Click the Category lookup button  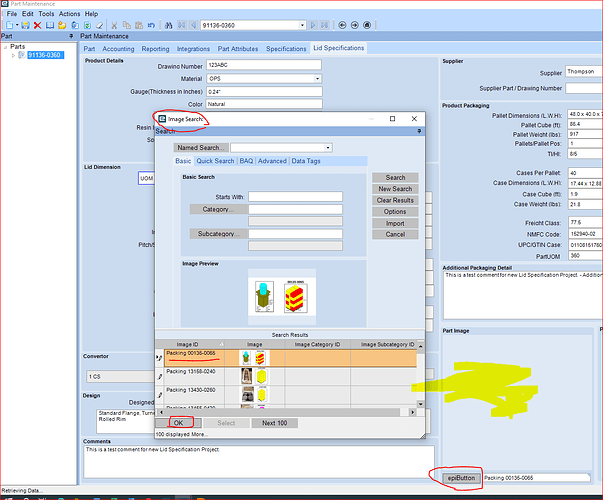pyautogui.click(x=218, y=209)
